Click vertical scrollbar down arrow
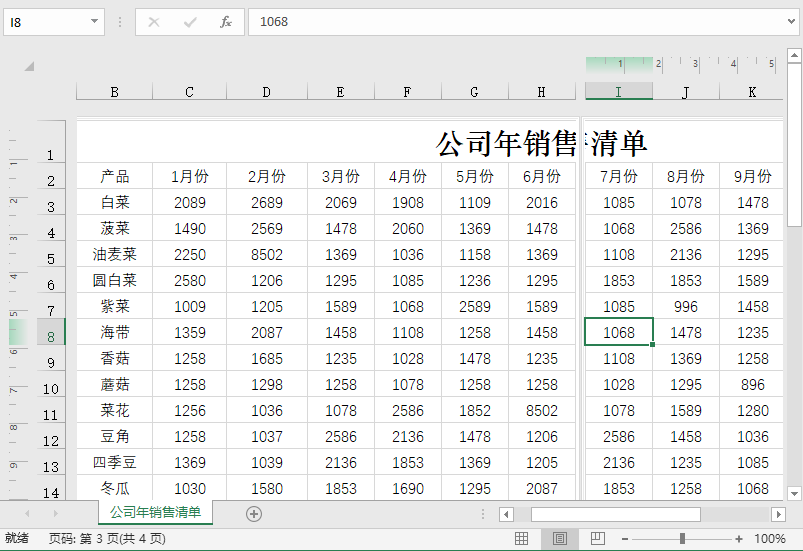Screen dimensions: 803x551 click(794, 494)
